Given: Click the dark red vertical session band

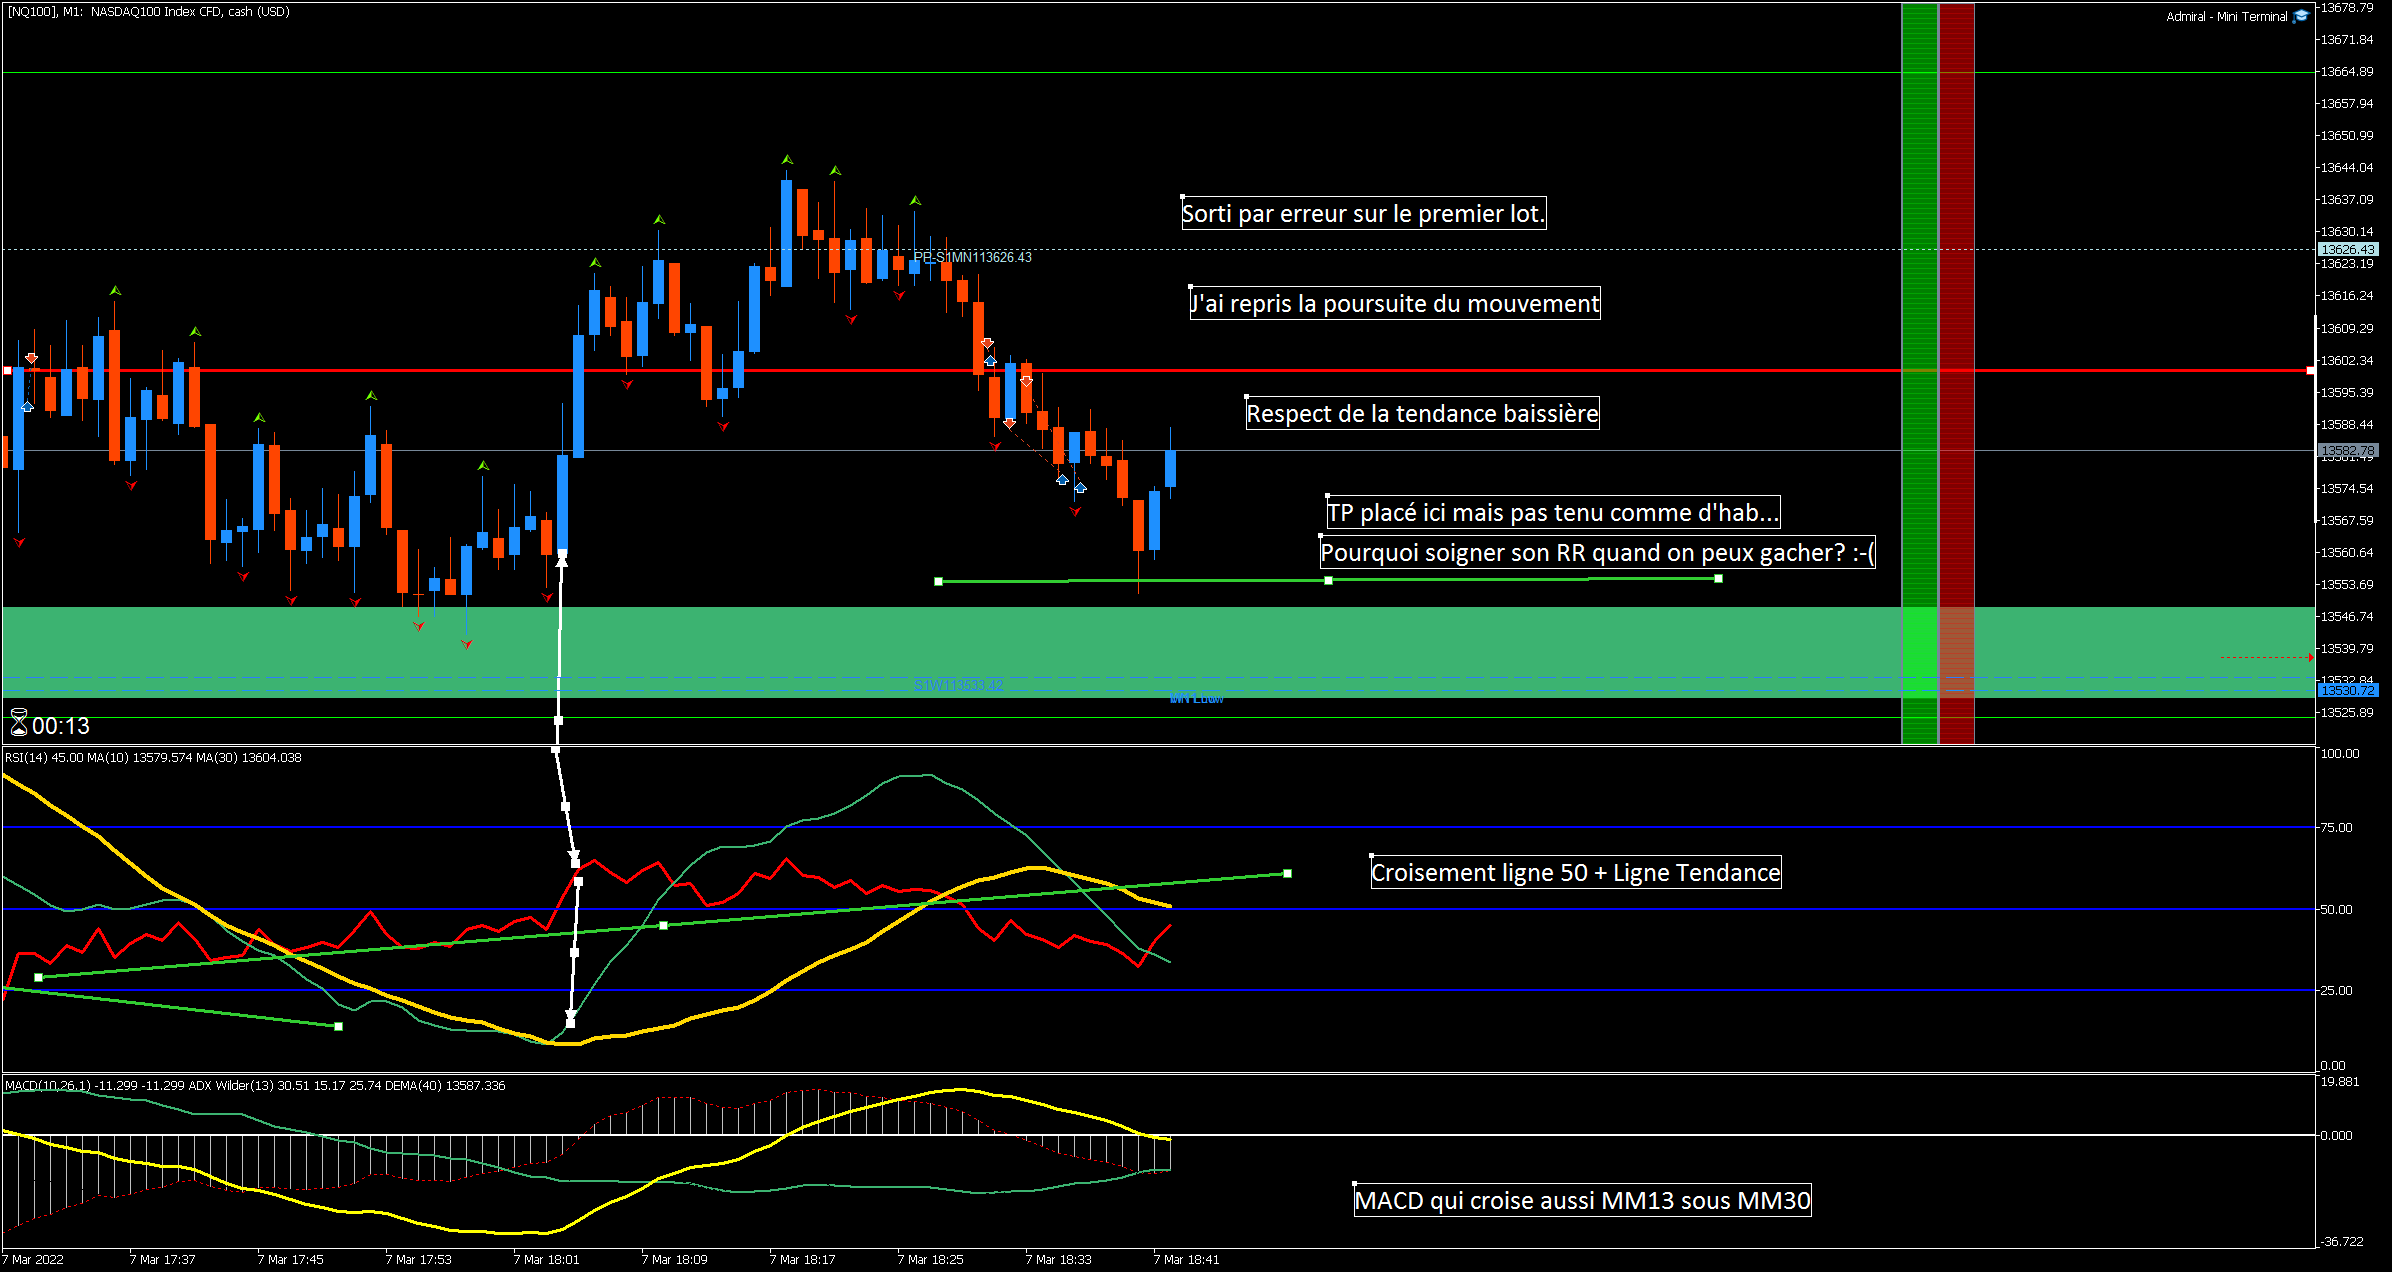Looking at the screenshot, I should 1956,300.
